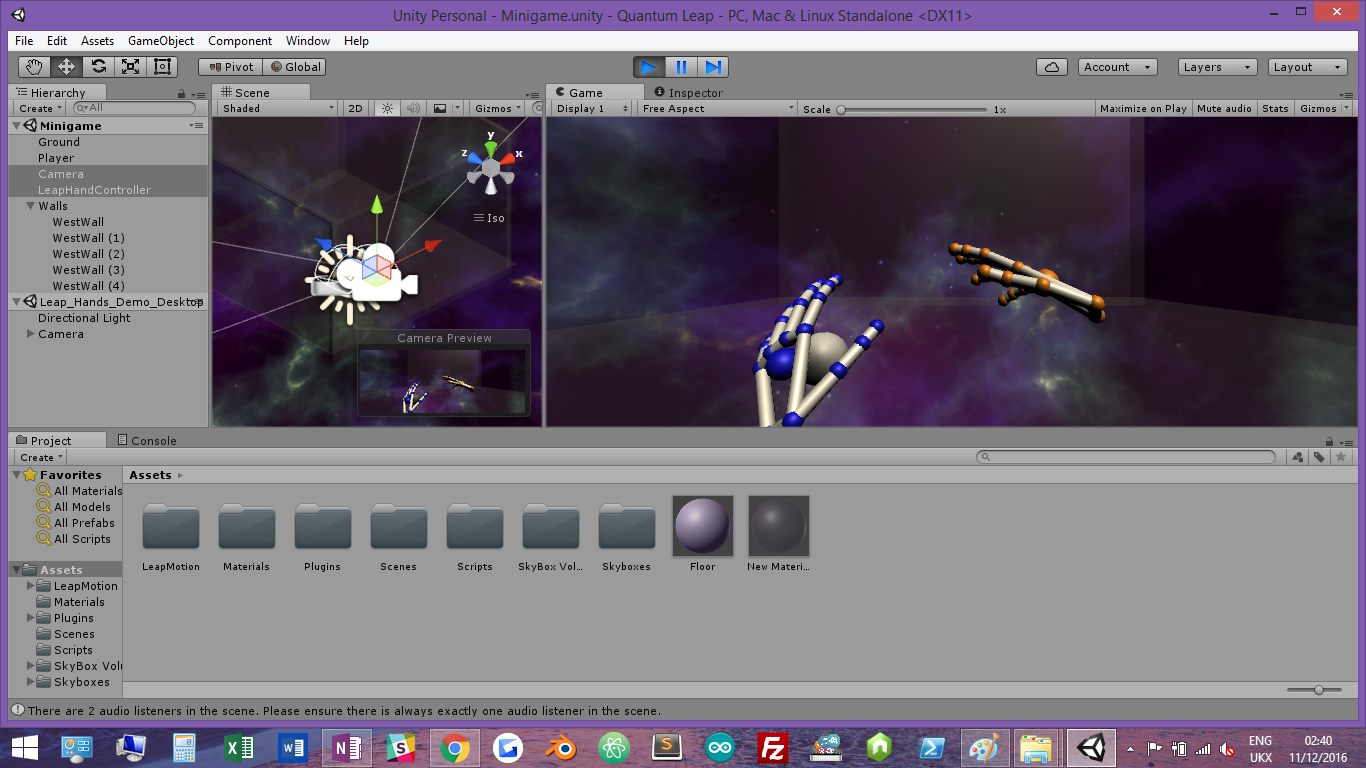Click the Play button

[649, 67]
